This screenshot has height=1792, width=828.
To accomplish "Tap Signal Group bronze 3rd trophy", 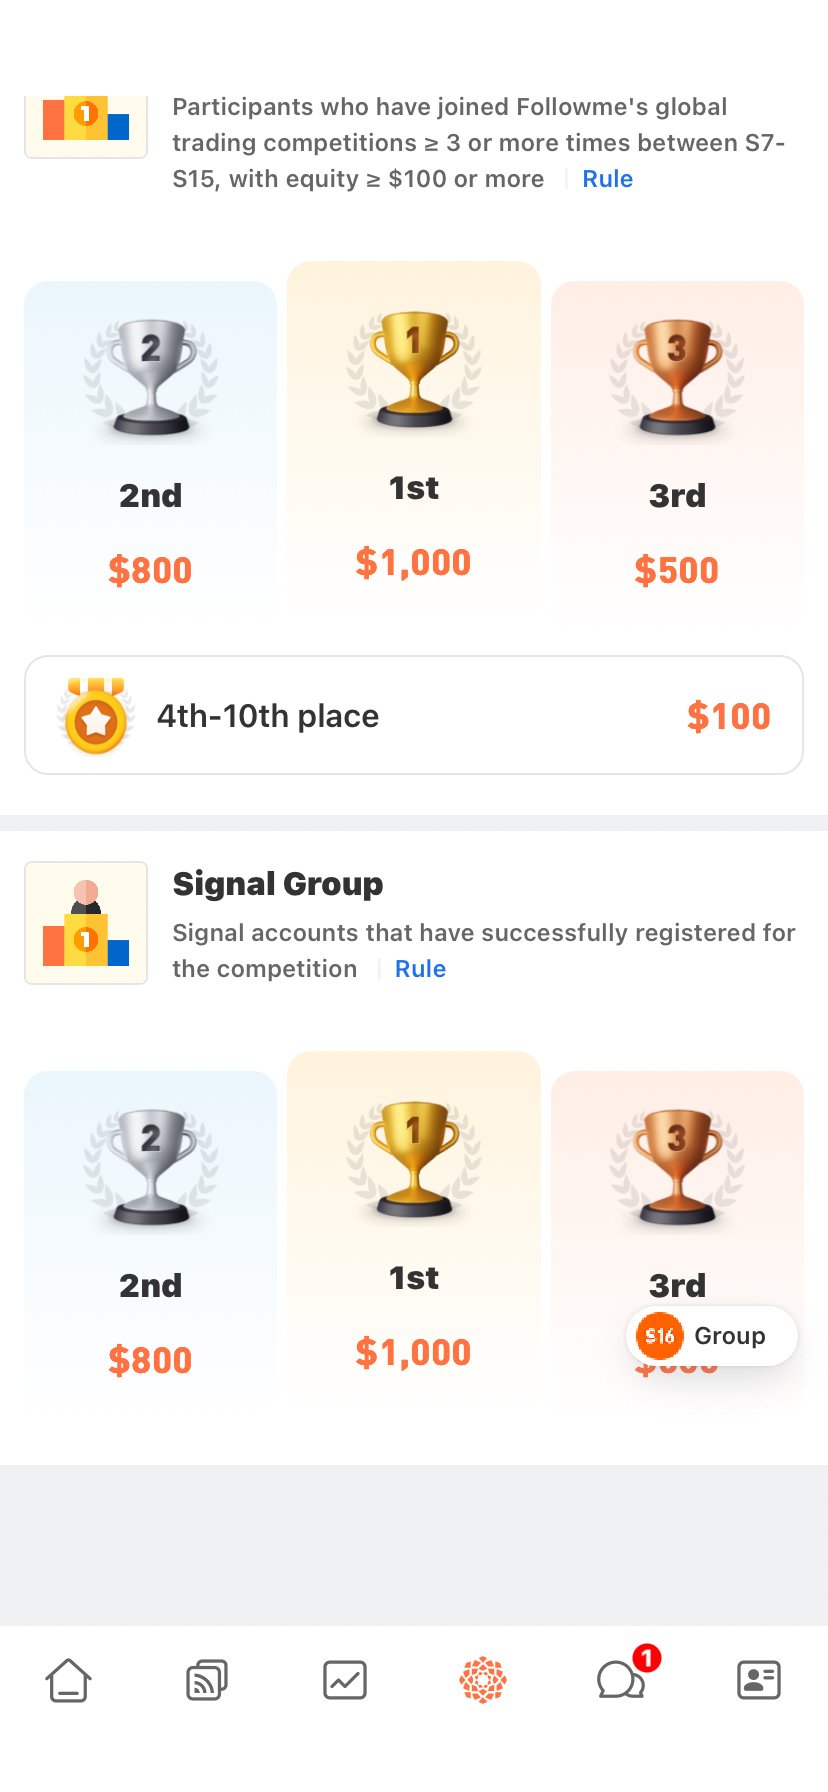I will [x=677, y=1167].
